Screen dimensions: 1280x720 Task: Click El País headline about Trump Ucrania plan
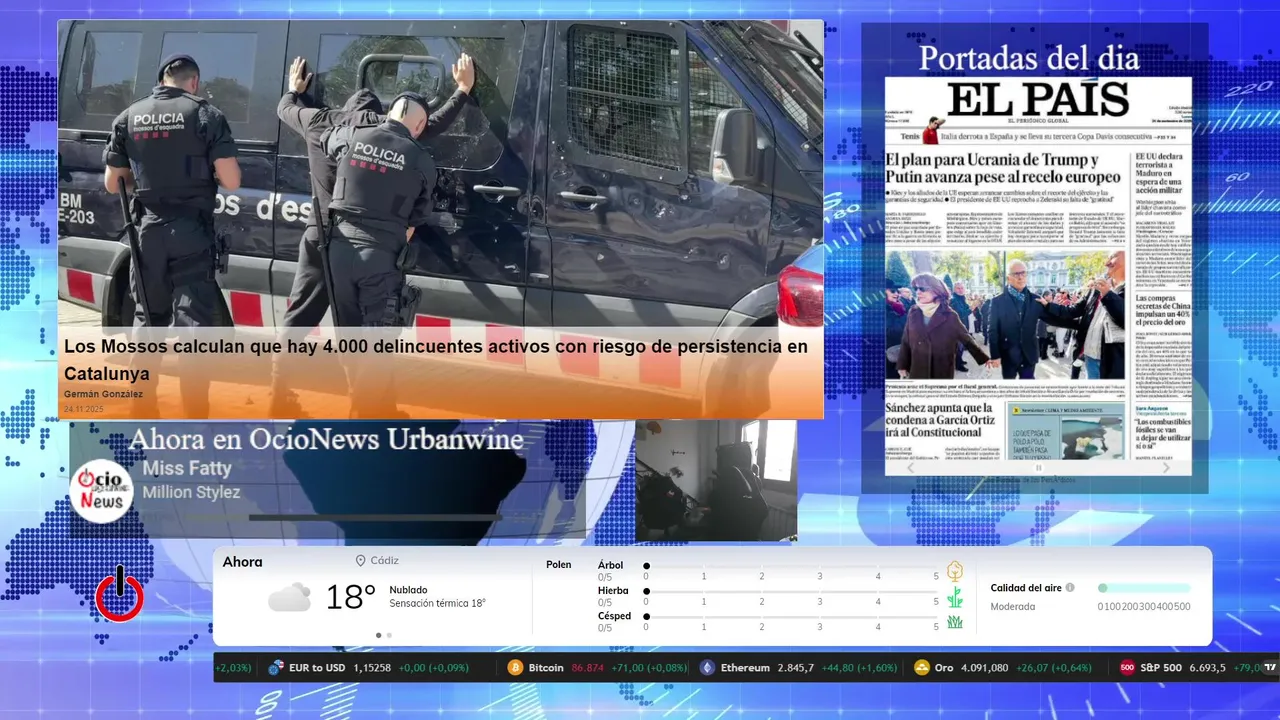1003,169
